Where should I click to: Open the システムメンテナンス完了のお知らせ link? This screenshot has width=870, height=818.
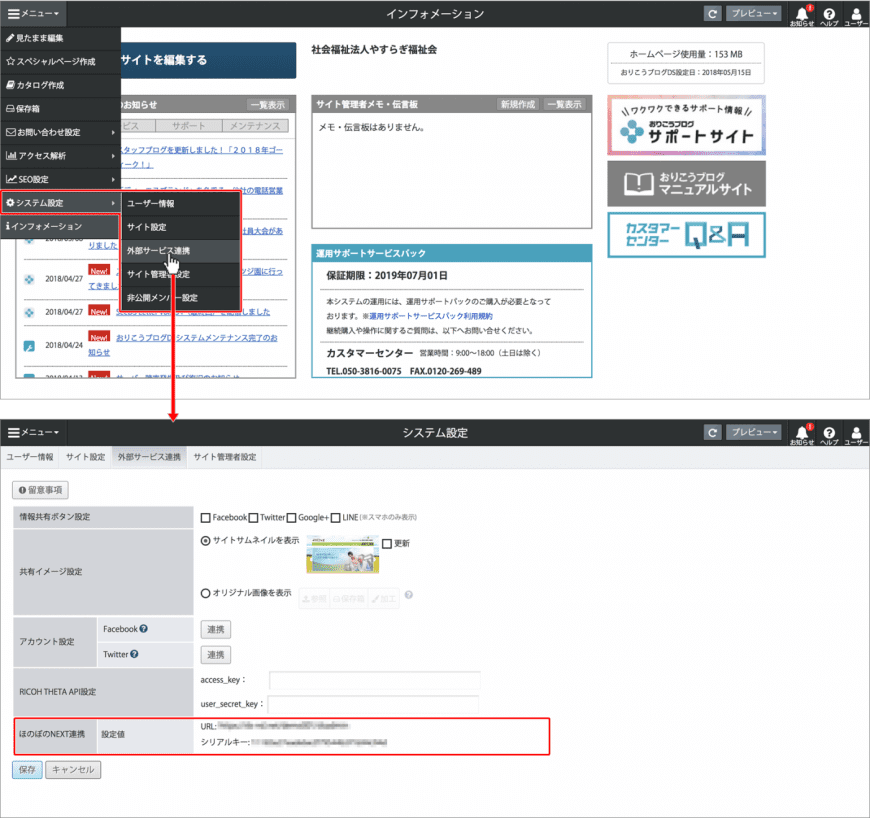tap(196, 338)
